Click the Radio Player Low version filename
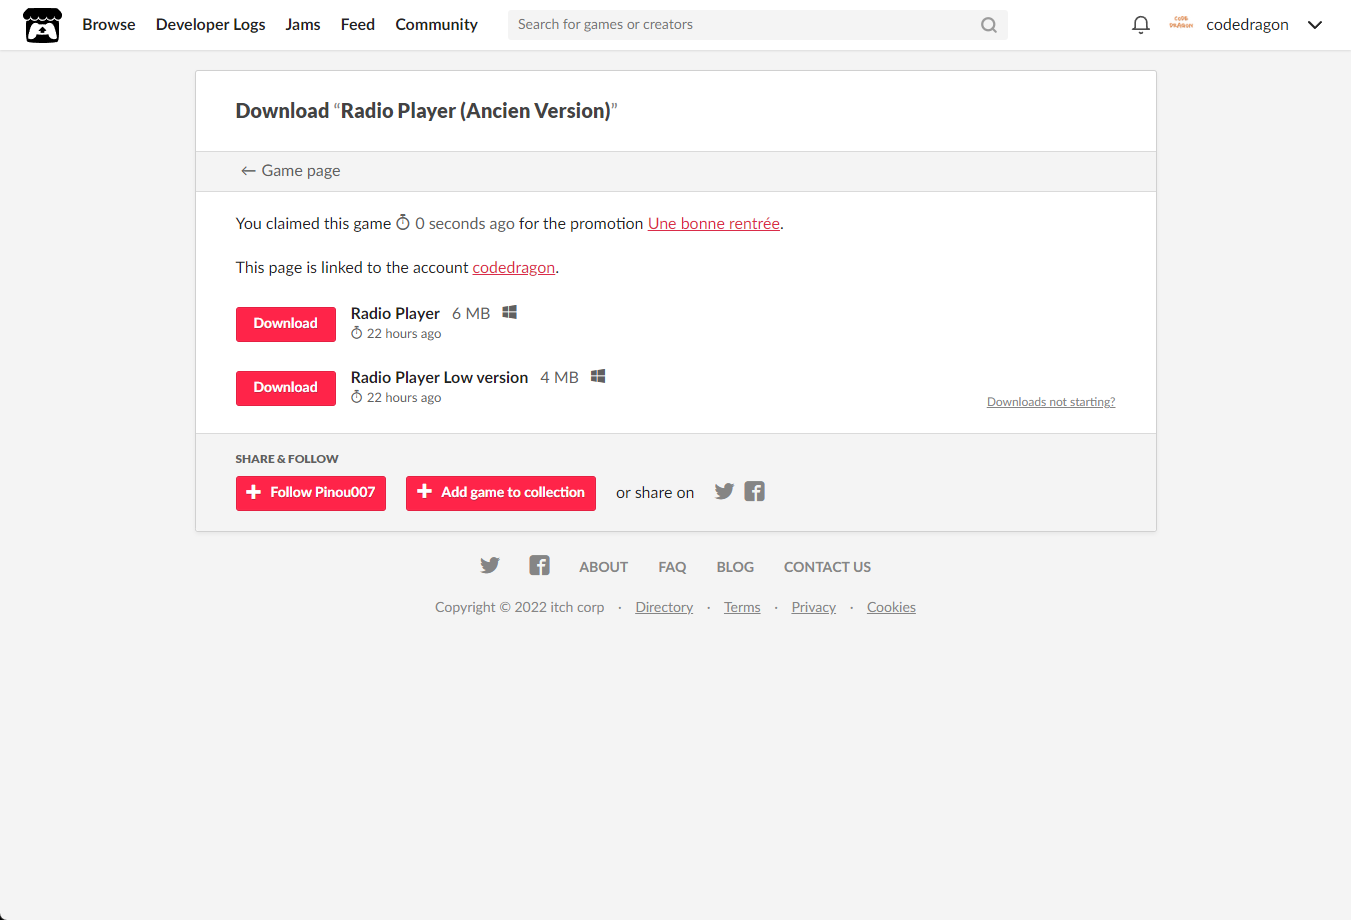Viewport: 1351px width, 920px height. (x=439, y=378)
